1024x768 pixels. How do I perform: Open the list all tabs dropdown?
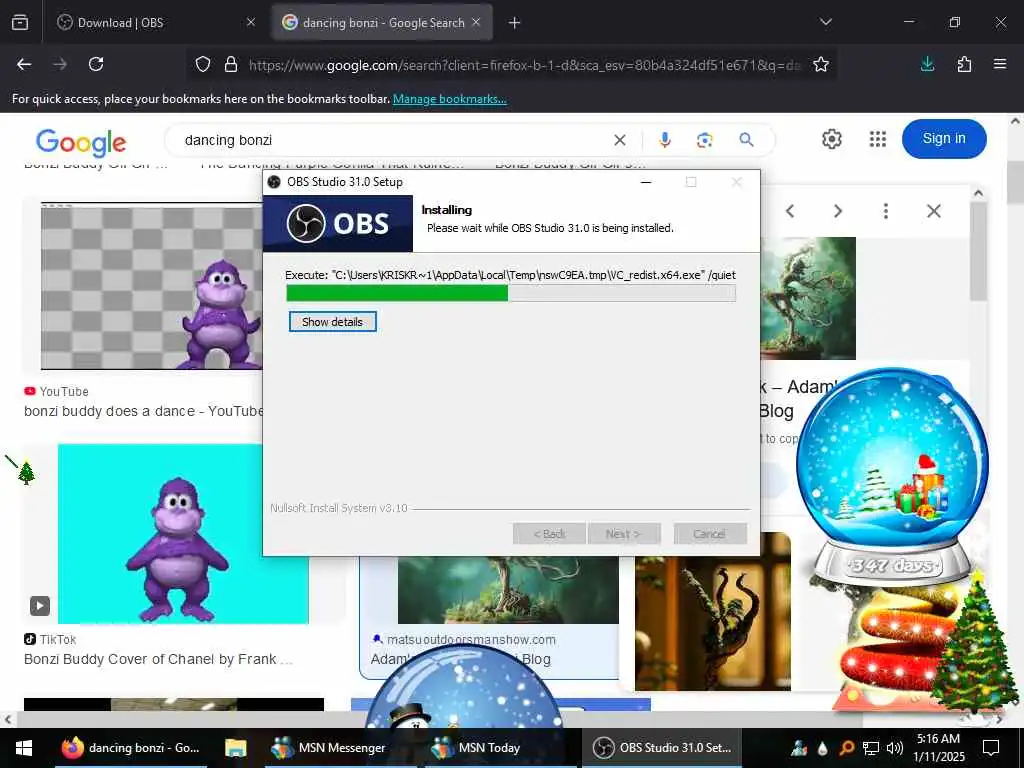[825, 22]
